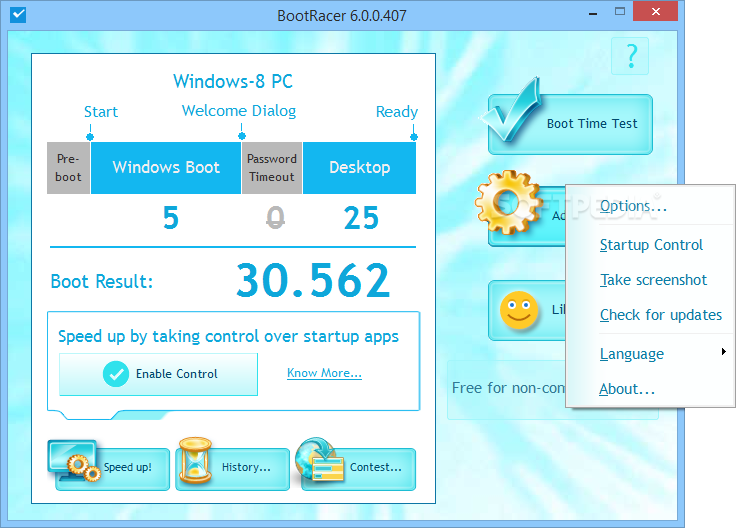Click the globe Contest icon
Viewport: 736px width, 528px height.
tap(319, 460)
